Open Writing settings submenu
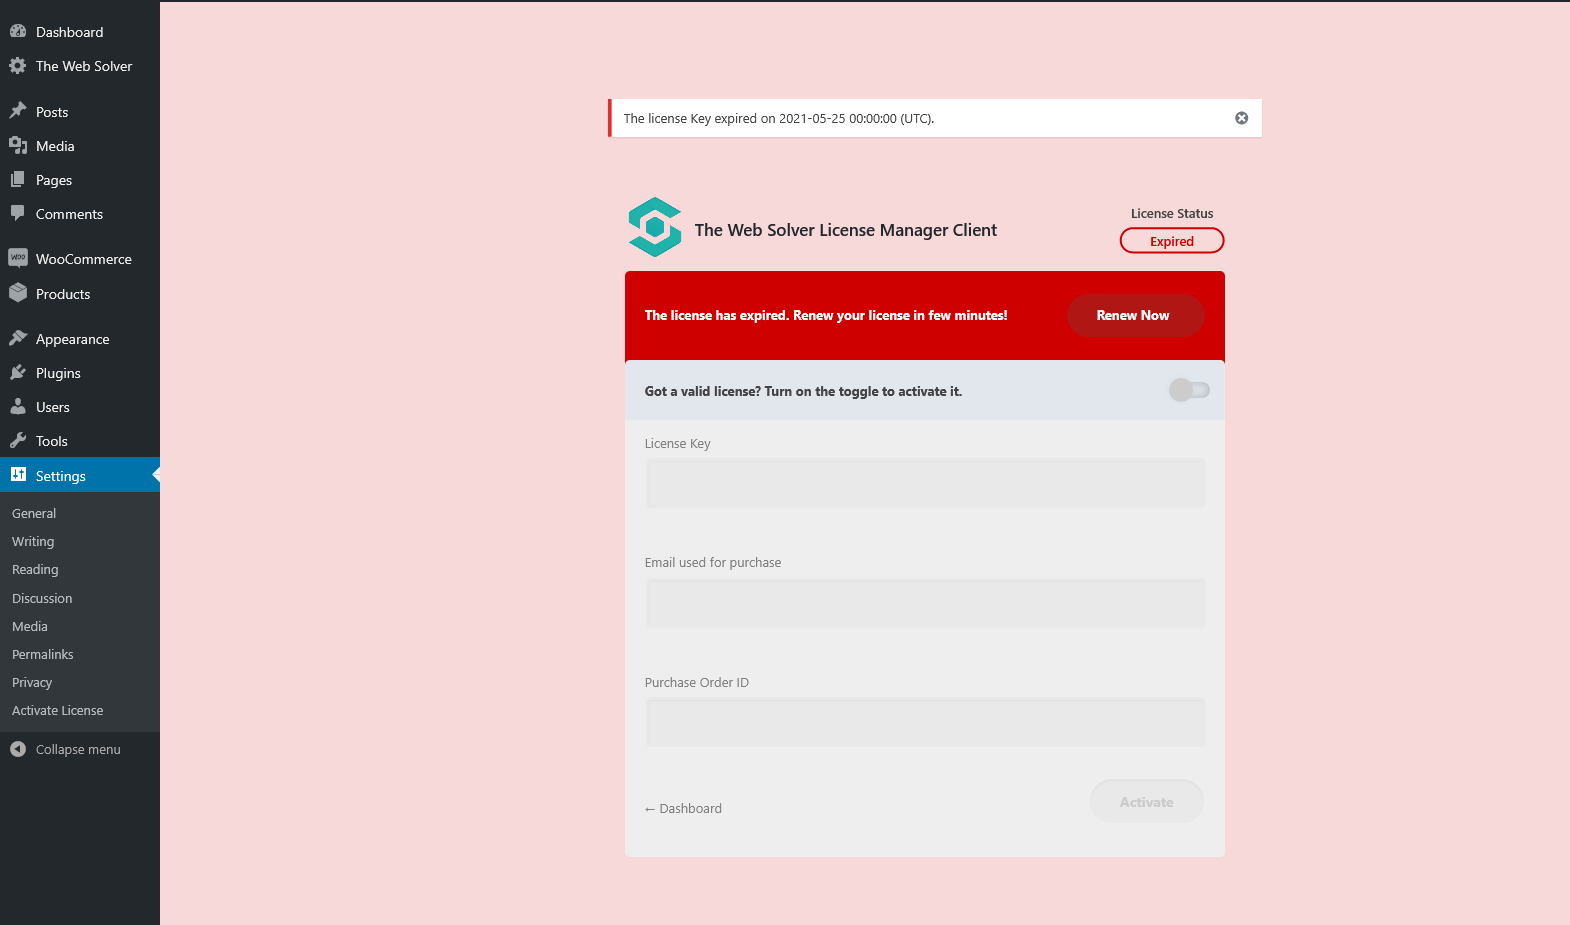Viewport: 1570px width, 925px height. [33, 541]
